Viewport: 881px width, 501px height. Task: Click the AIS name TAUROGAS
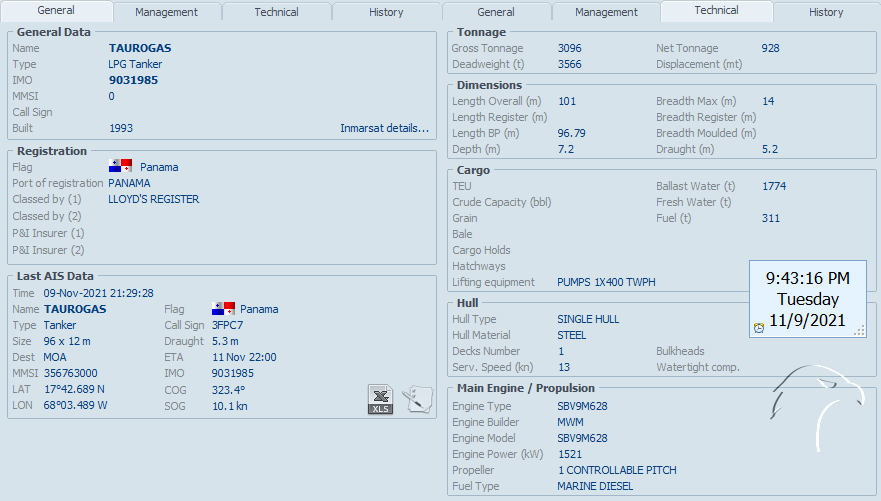75,309
